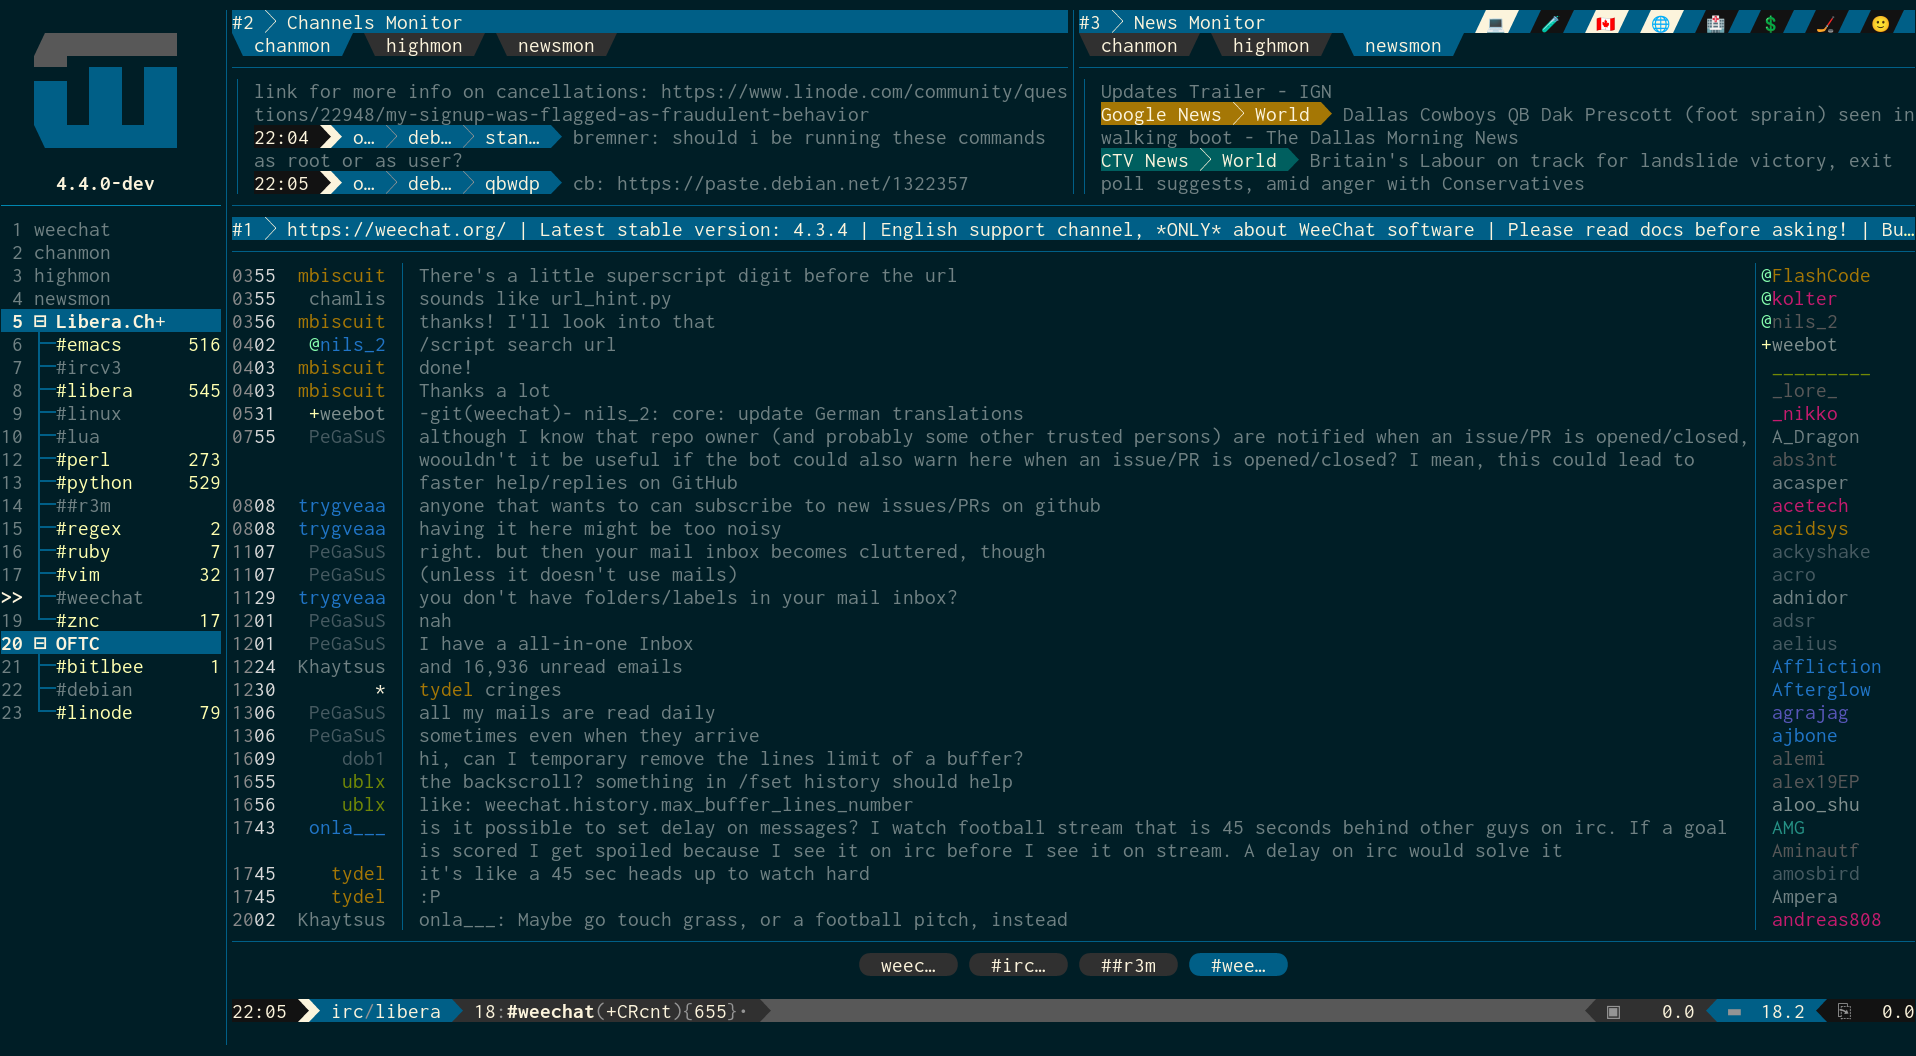The image size is (1916, 1056).
Task: Click the ##r3m hotlist button
Action: (1128, 966)
